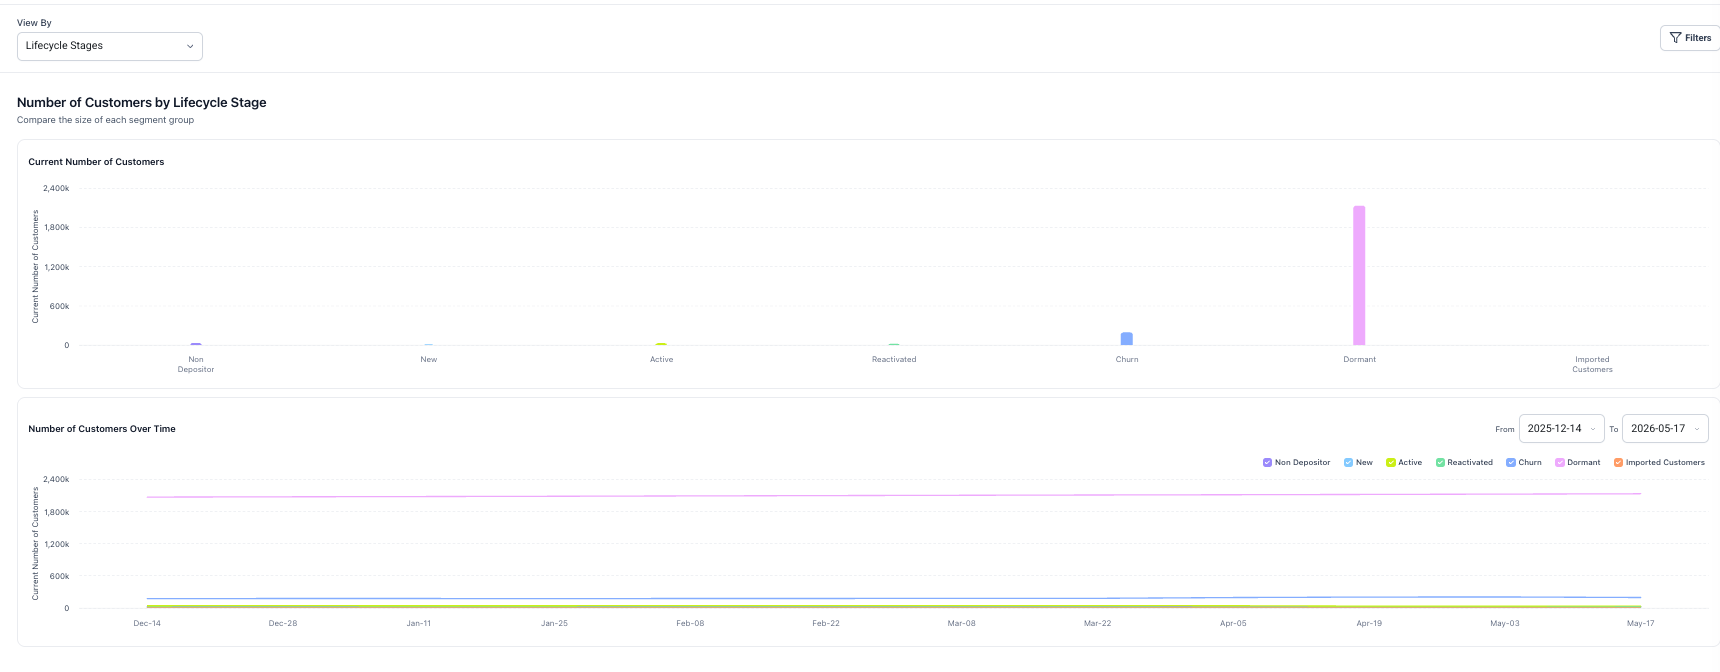1720x672 pixels.
Task: Toggle Dormant legend checkbox
Action: 1559,462
